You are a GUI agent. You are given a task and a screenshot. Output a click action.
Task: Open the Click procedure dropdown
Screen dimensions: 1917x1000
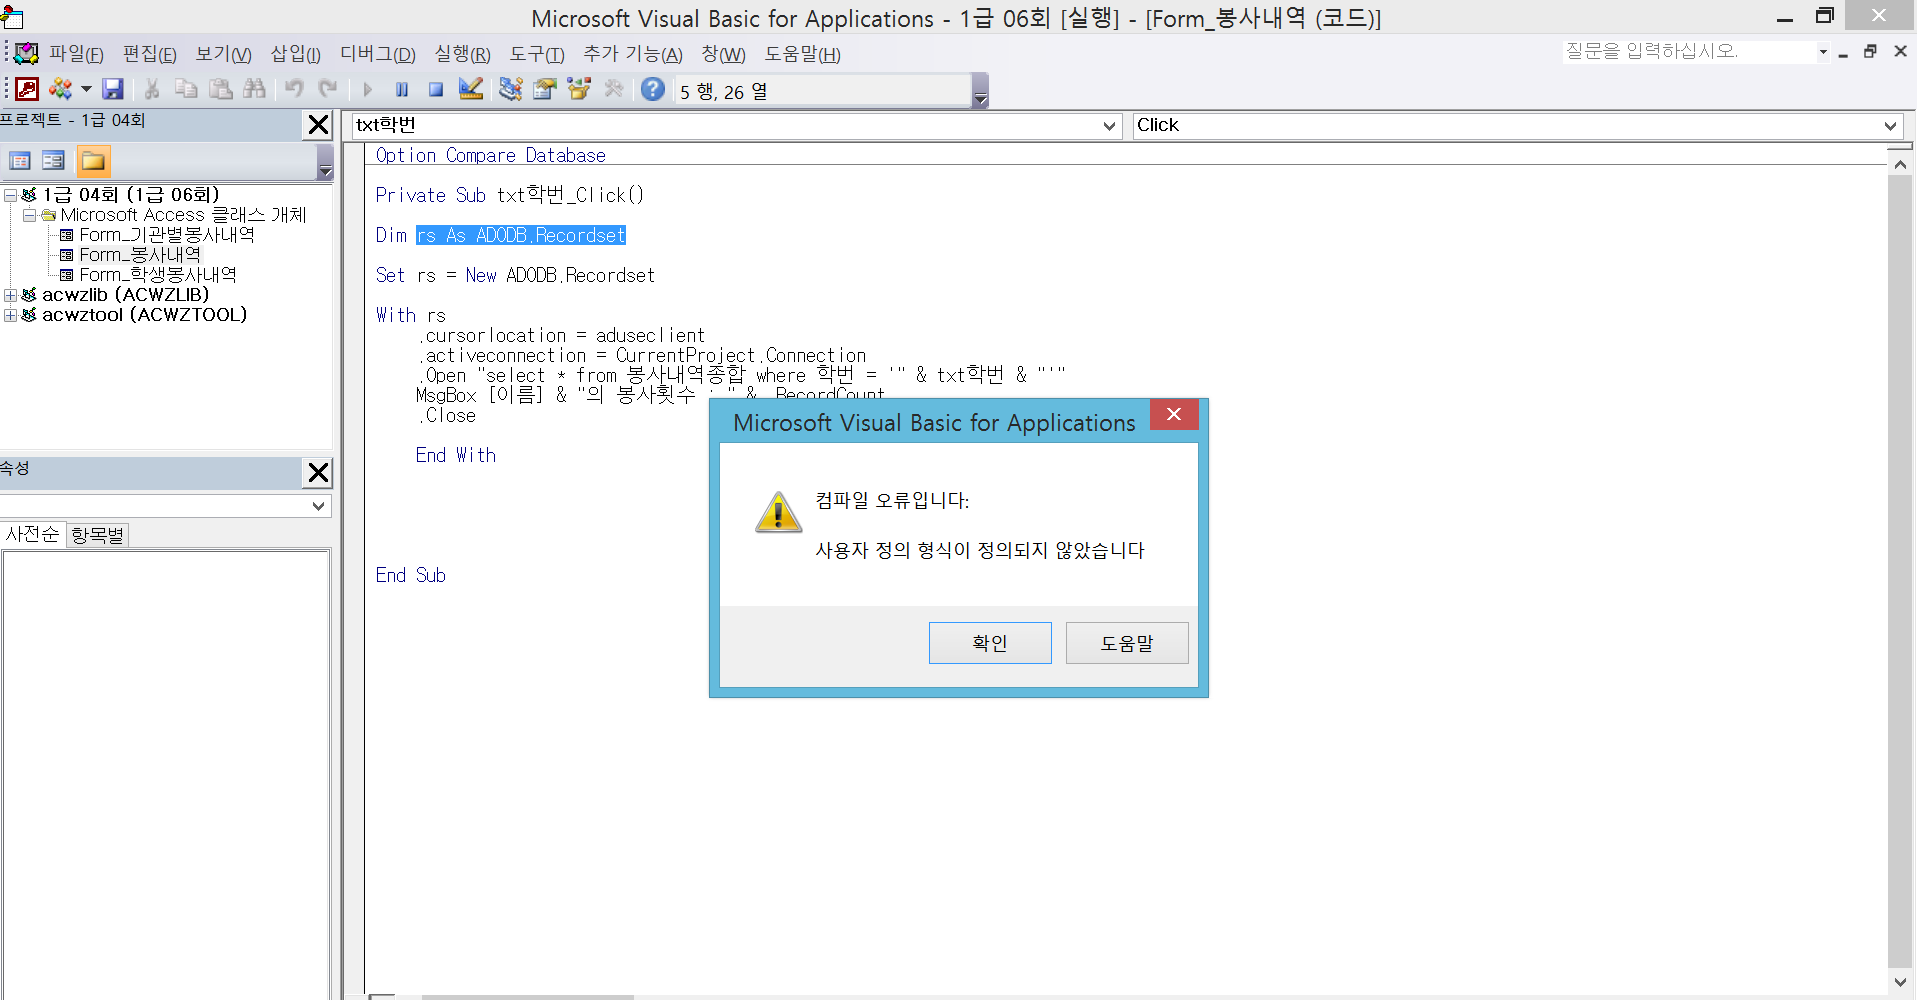pyautogui.click(x=1890, y=126)
